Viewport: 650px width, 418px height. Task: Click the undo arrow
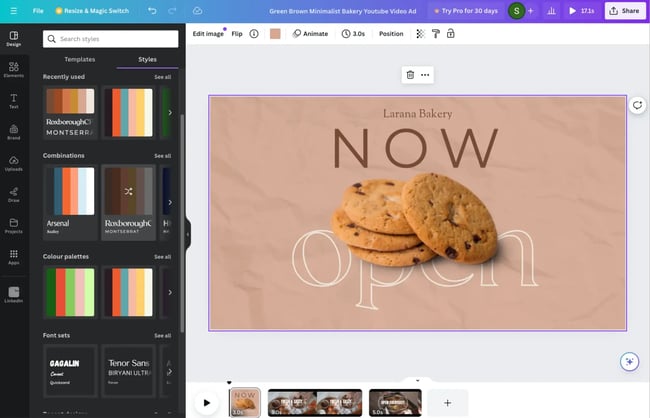[152, 10]
